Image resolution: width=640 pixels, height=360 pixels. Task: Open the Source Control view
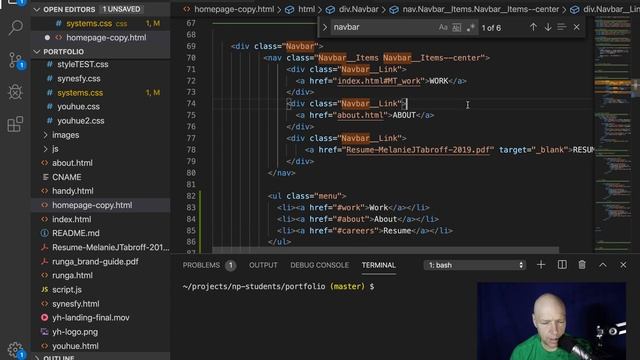(x=16, y=60)
